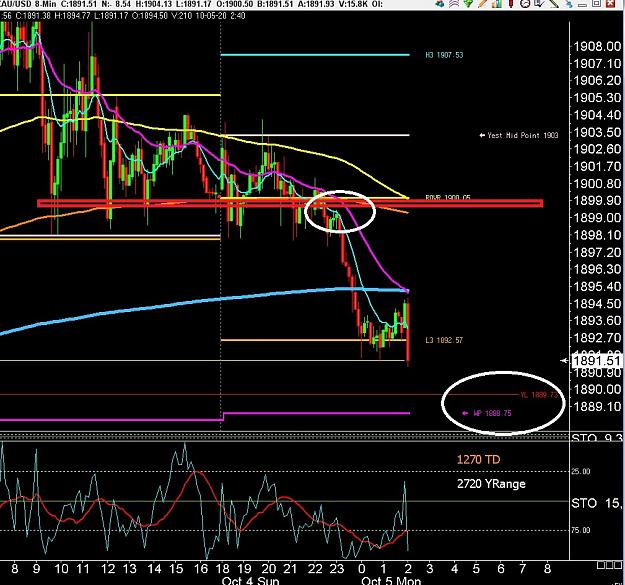The image size is (625, 585).
Task: Select the red marker tool icon
Action: coord(511,4)
